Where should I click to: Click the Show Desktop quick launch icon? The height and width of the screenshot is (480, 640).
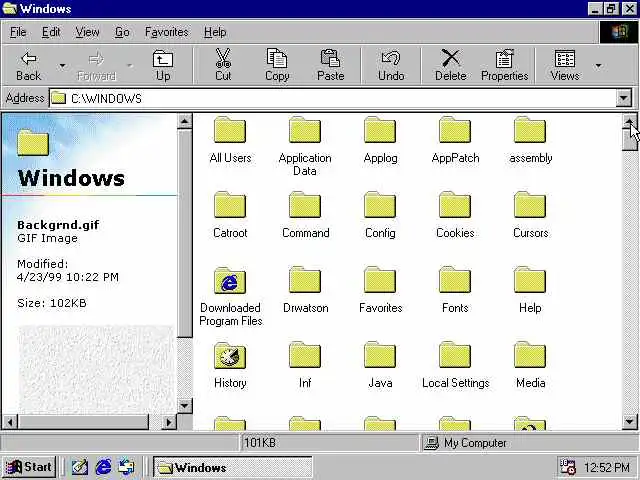pyautogui.click(x=80, y=467)
